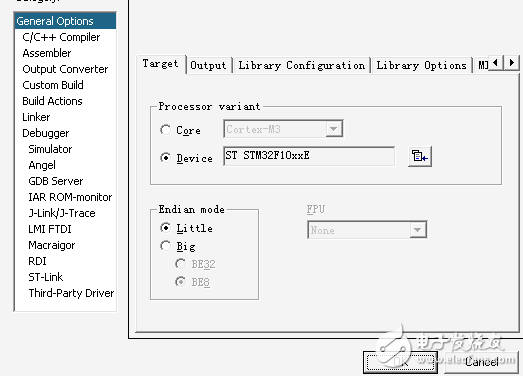
Task: Select the BE32 radio option
Action: pyautogui.click(x=180, y=264)
